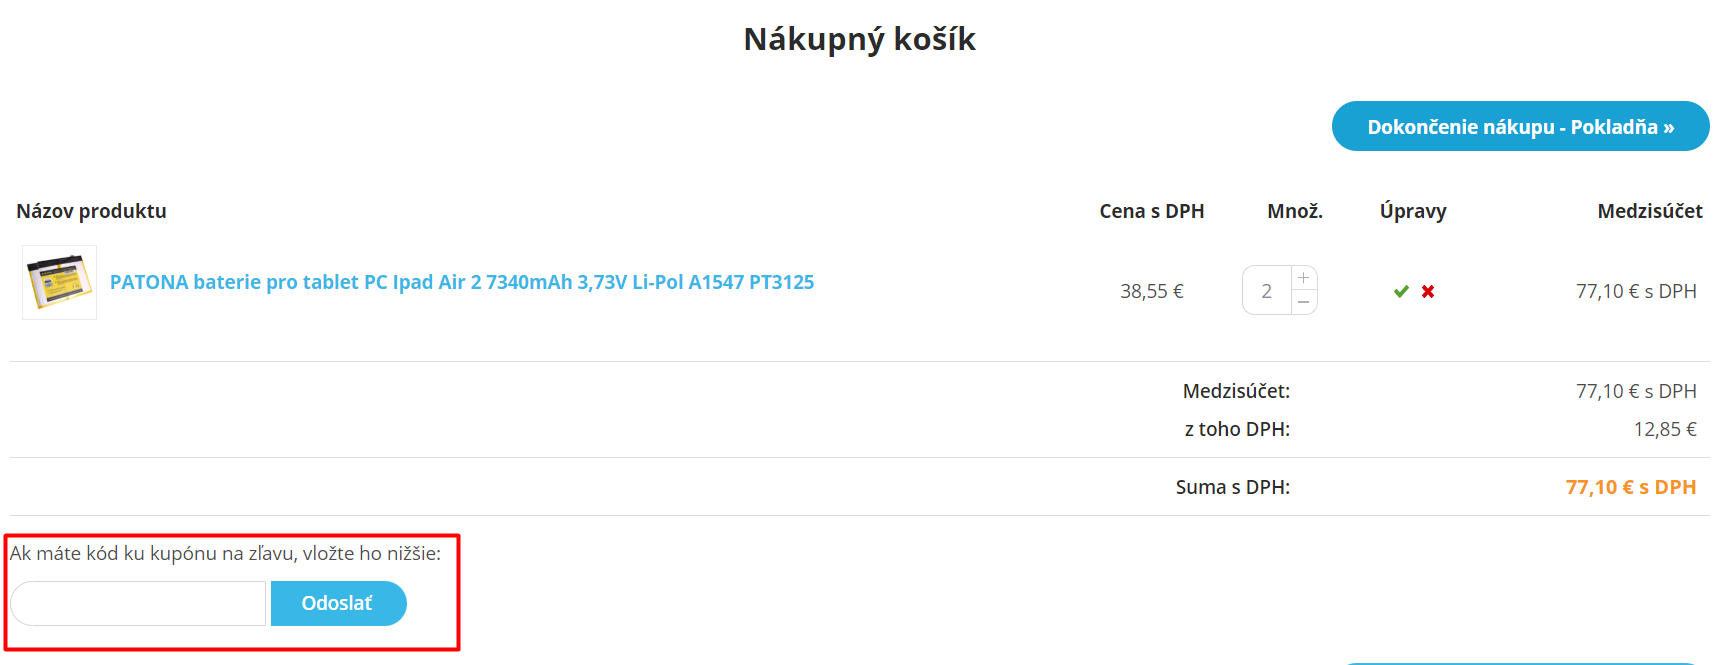The image size is (1732, 665).
Task: Click the Množ. column header
Action: pyautogui.click(x=1294, y=211)
